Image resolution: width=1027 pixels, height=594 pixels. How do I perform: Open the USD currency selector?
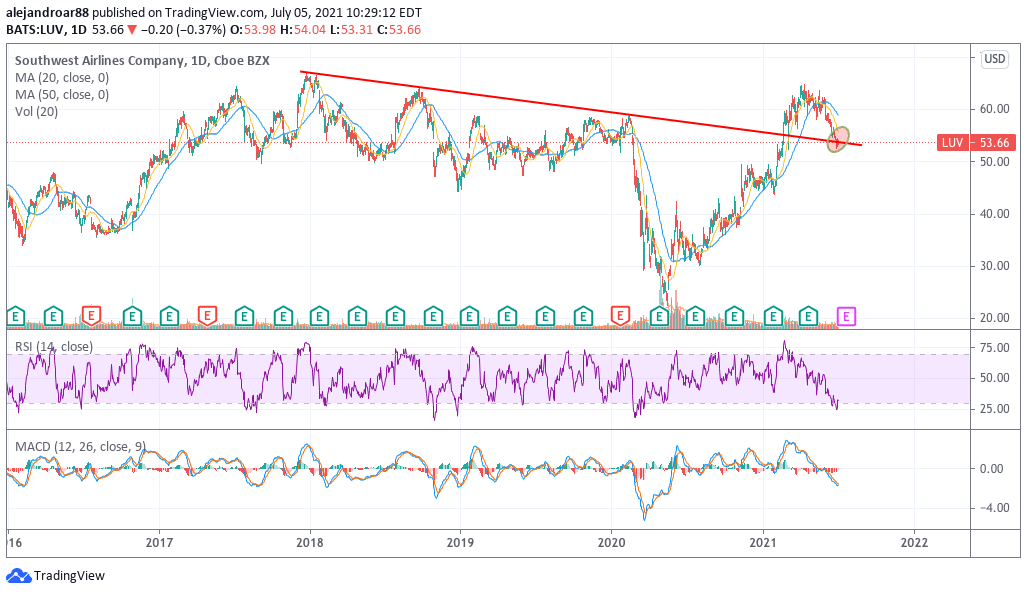(x=994, y=59)
